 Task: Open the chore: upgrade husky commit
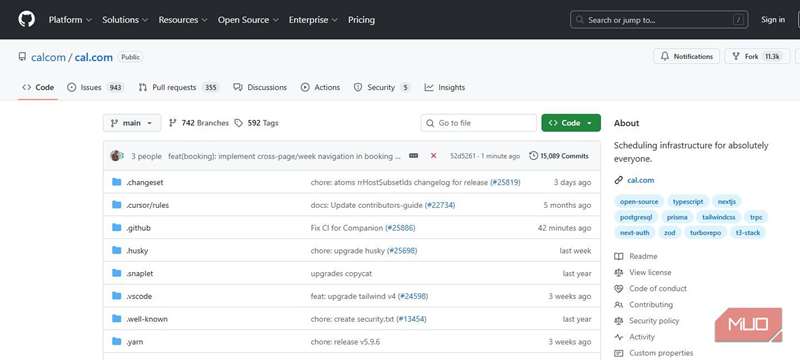pos(348,251)
